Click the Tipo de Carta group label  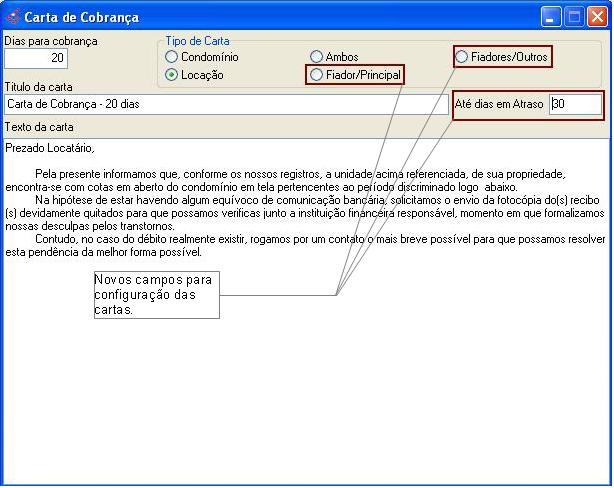[x=197, y=42]
